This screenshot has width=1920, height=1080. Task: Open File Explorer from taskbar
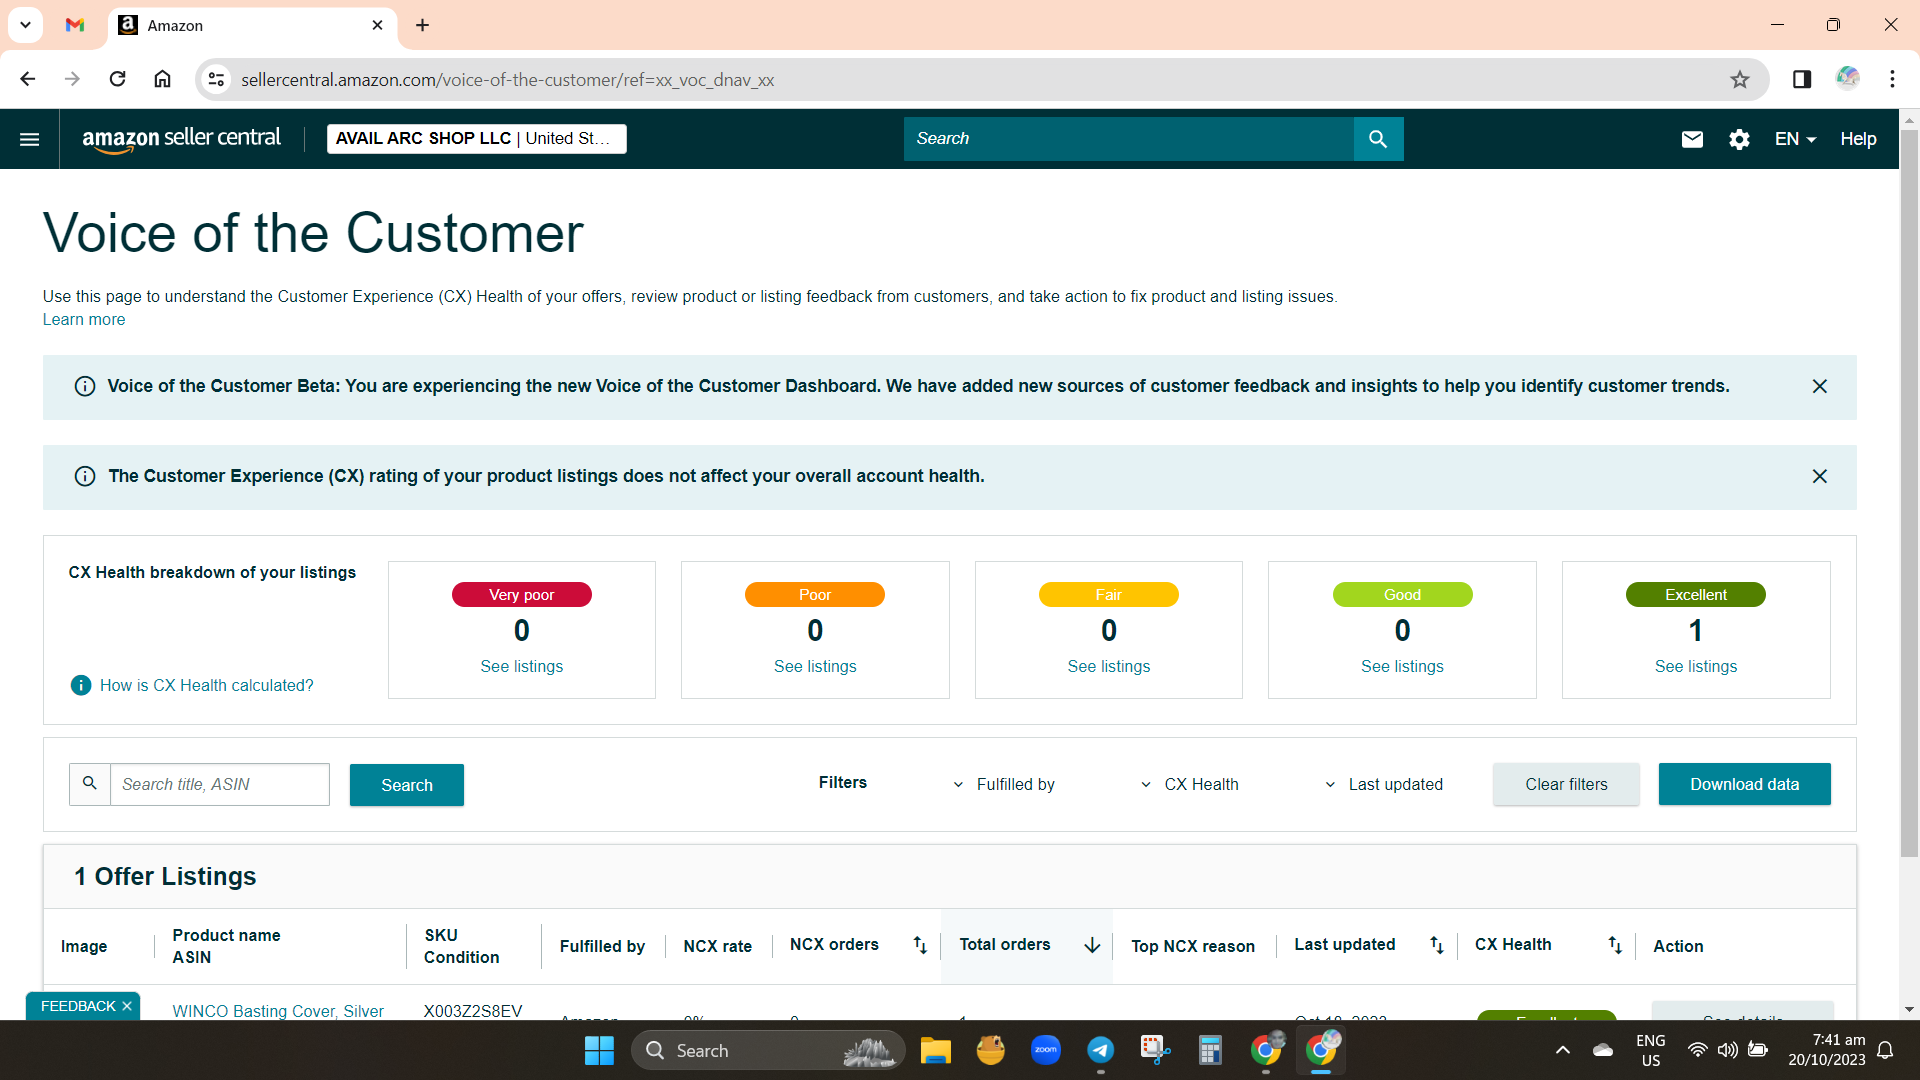click(x=935, y=1050)
